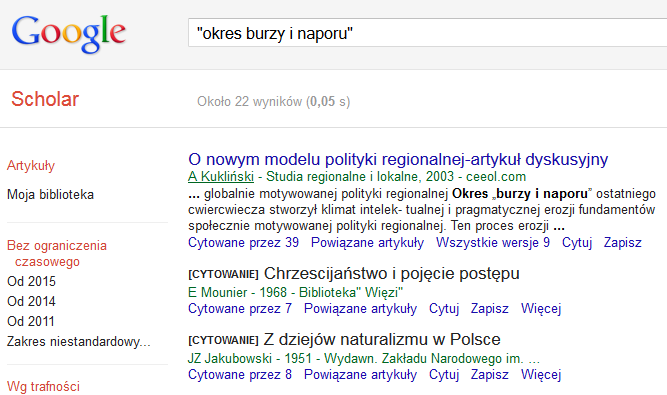This screenshot has width=667, height=395.
Task: Click Zapisz under Jakubowski entry
Action: pos(490,374)
